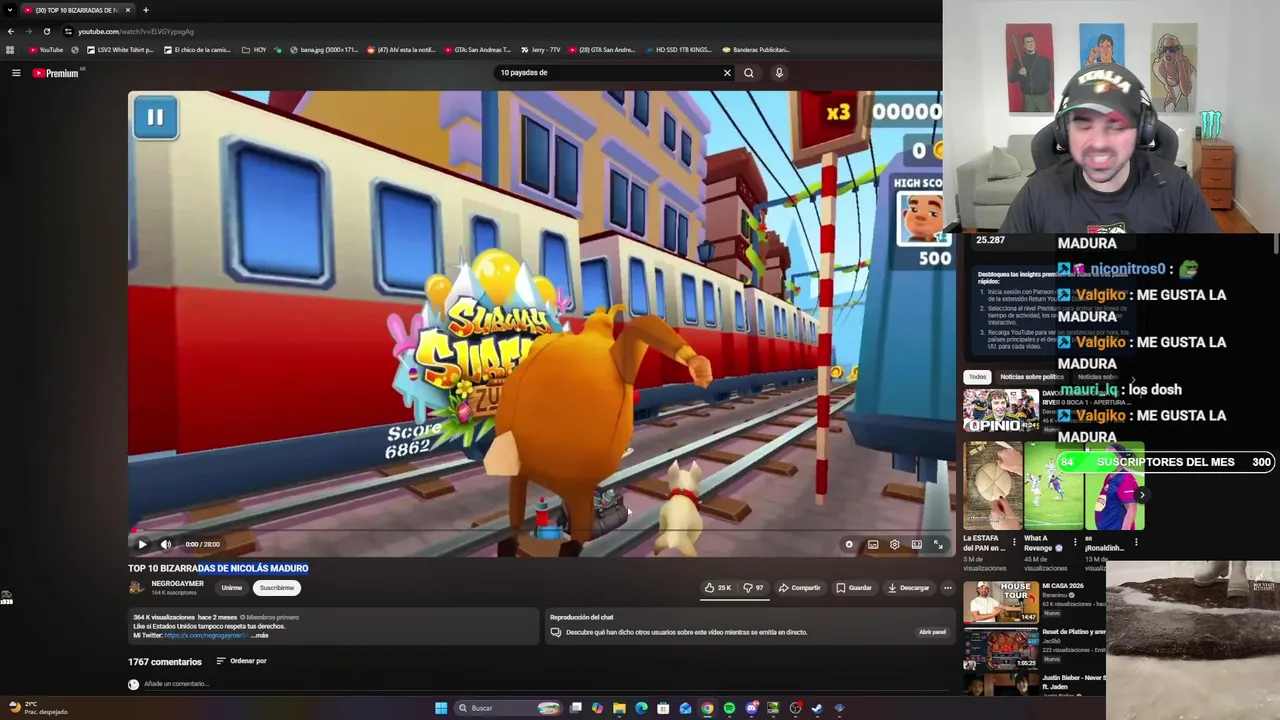Start voice search with microphone icon
The image size is (1280, 720).
click(779, 72)
